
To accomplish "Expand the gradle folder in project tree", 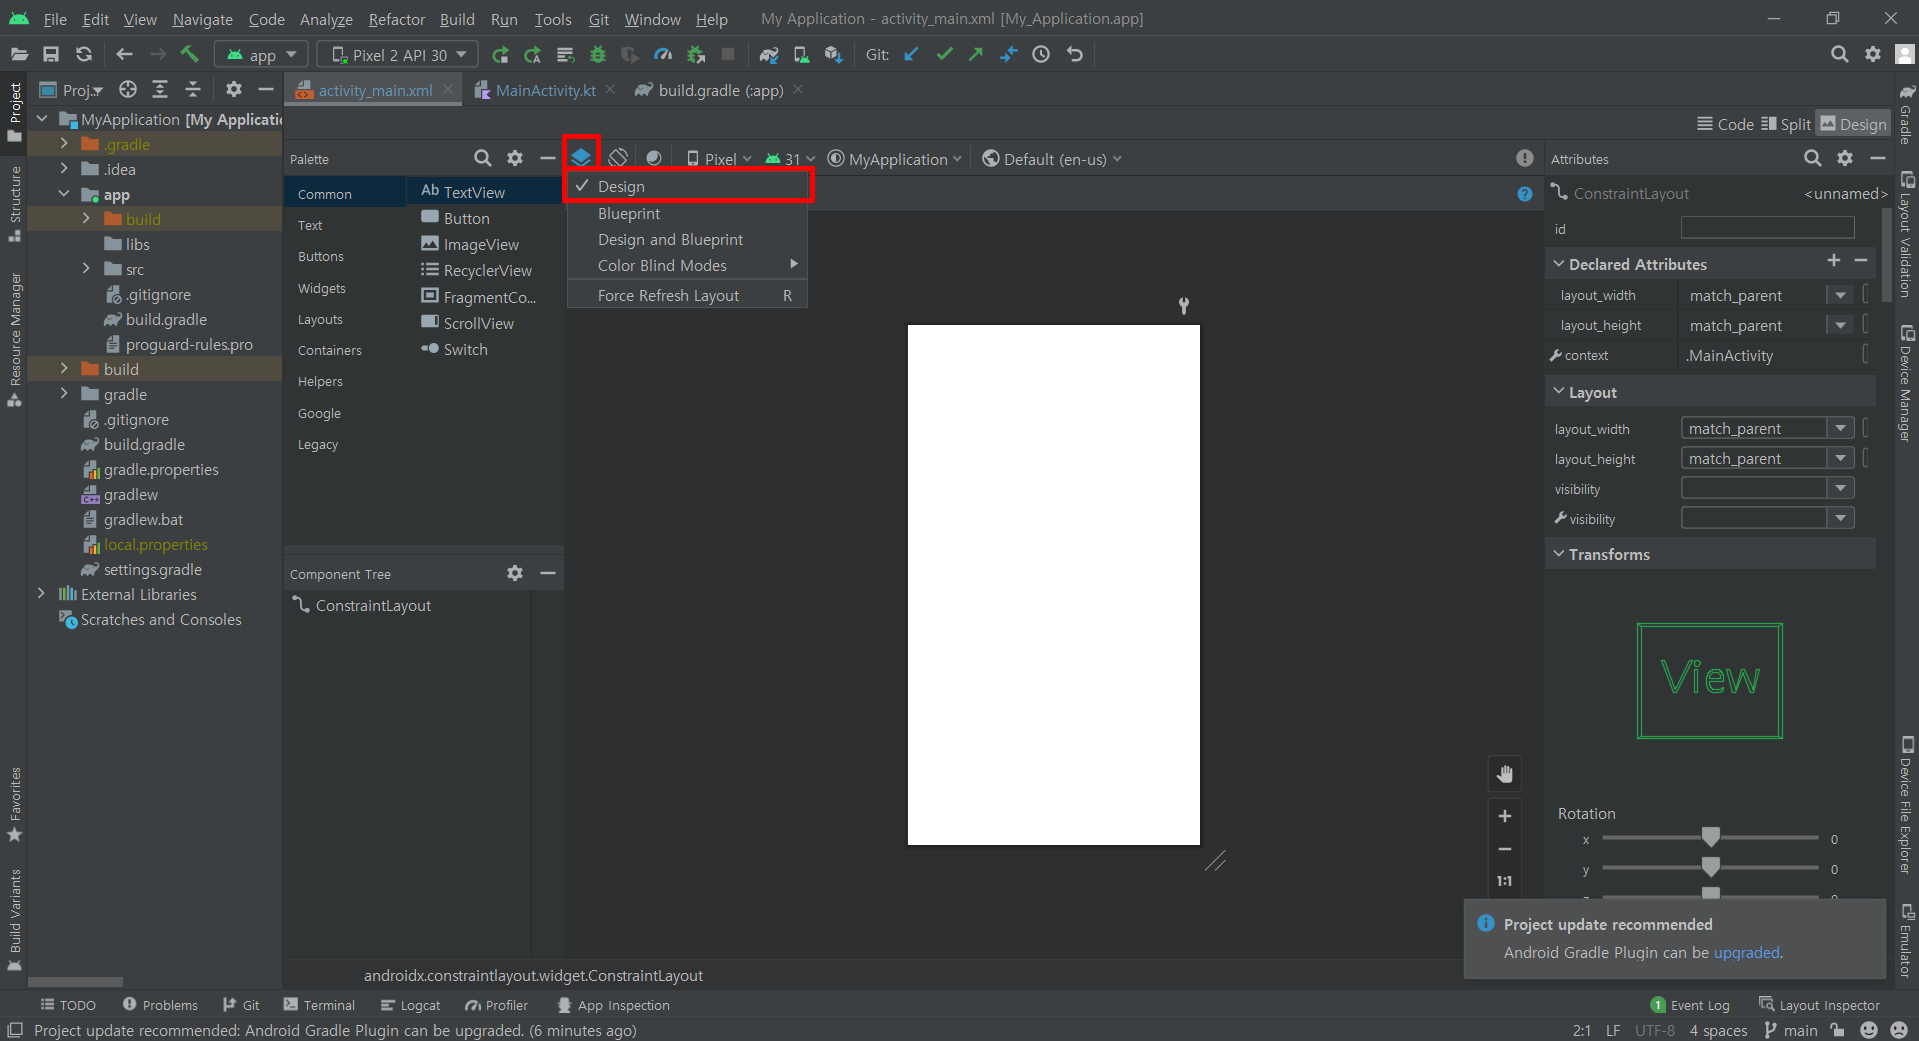I will tap(64, 394).
